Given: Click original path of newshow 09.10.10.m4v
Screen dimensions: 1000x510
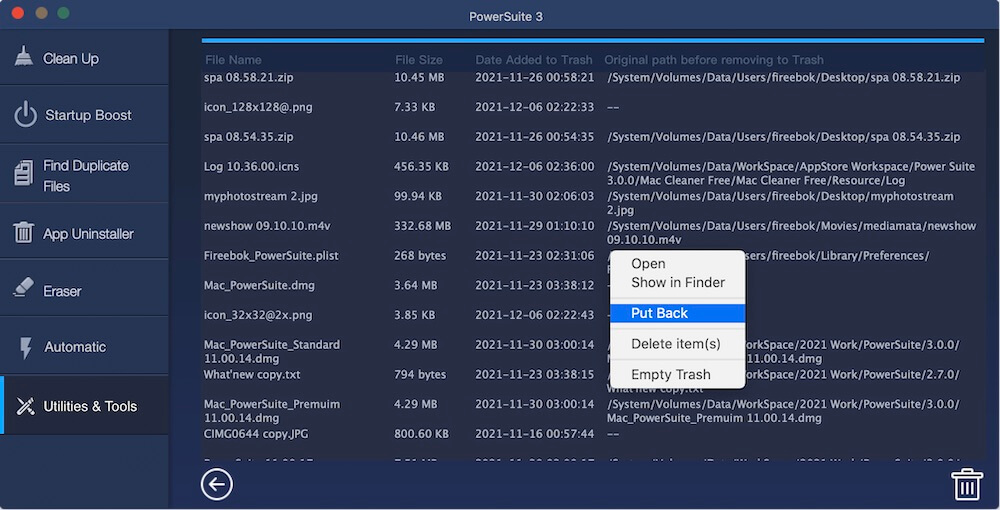Looking at the screenshot, I should pyautogui.click(x=791, y=233).
